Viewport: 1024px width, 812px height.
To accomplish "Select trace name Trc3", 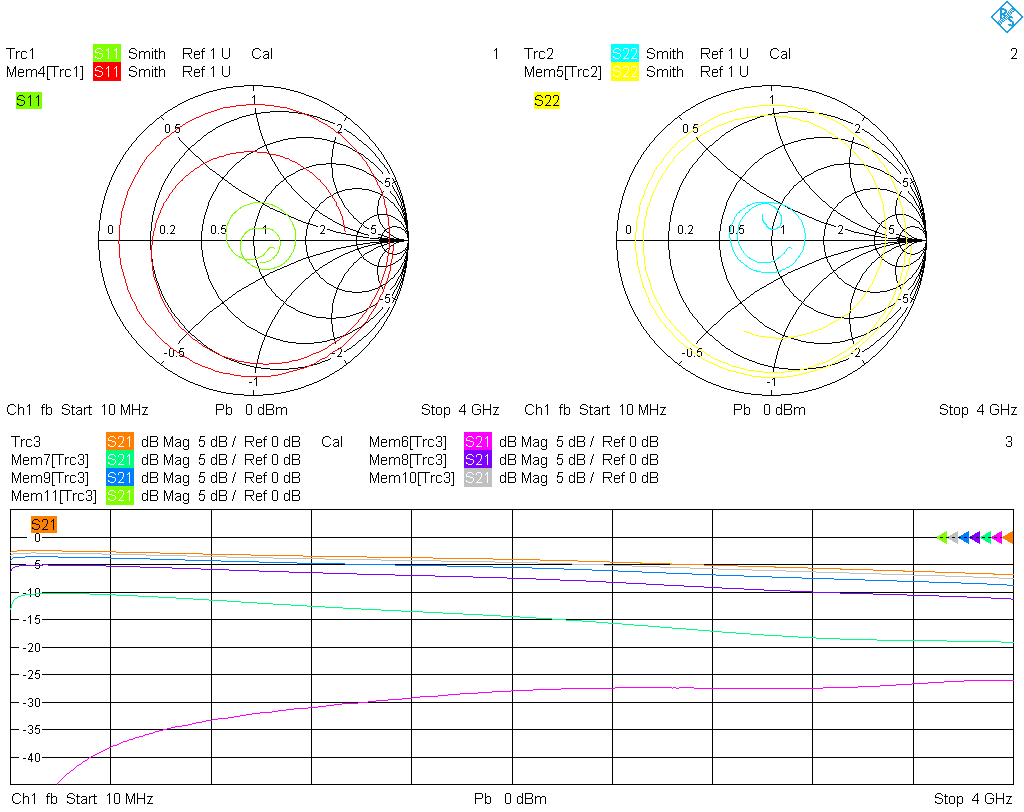I will (25, 442).
